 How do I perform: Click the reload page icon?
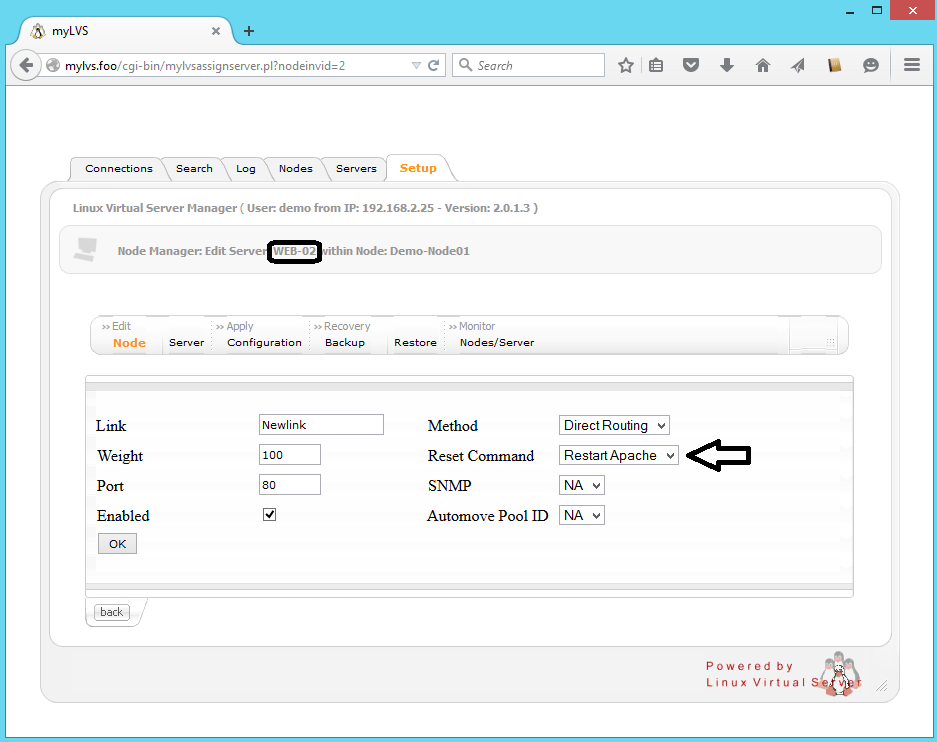click(x=434, y=66)
